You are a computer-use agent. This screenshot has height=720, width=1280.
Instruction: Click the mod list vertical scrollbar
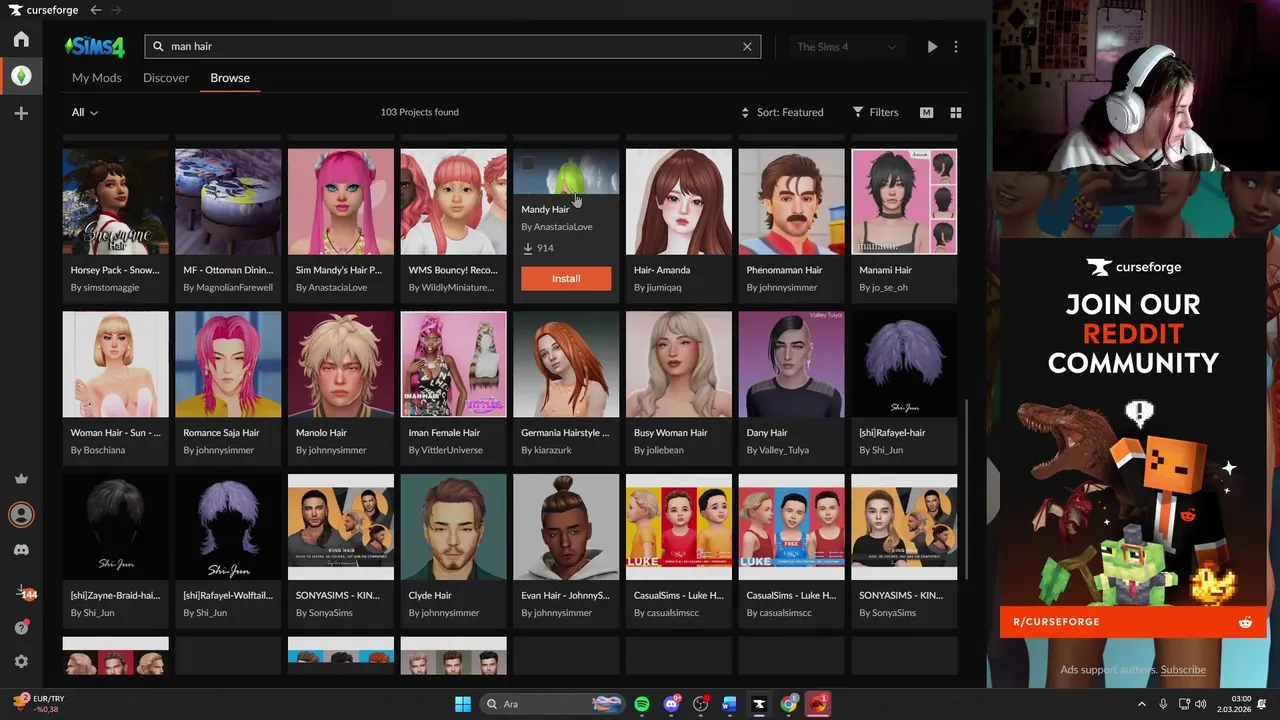[x=965, y=490]
